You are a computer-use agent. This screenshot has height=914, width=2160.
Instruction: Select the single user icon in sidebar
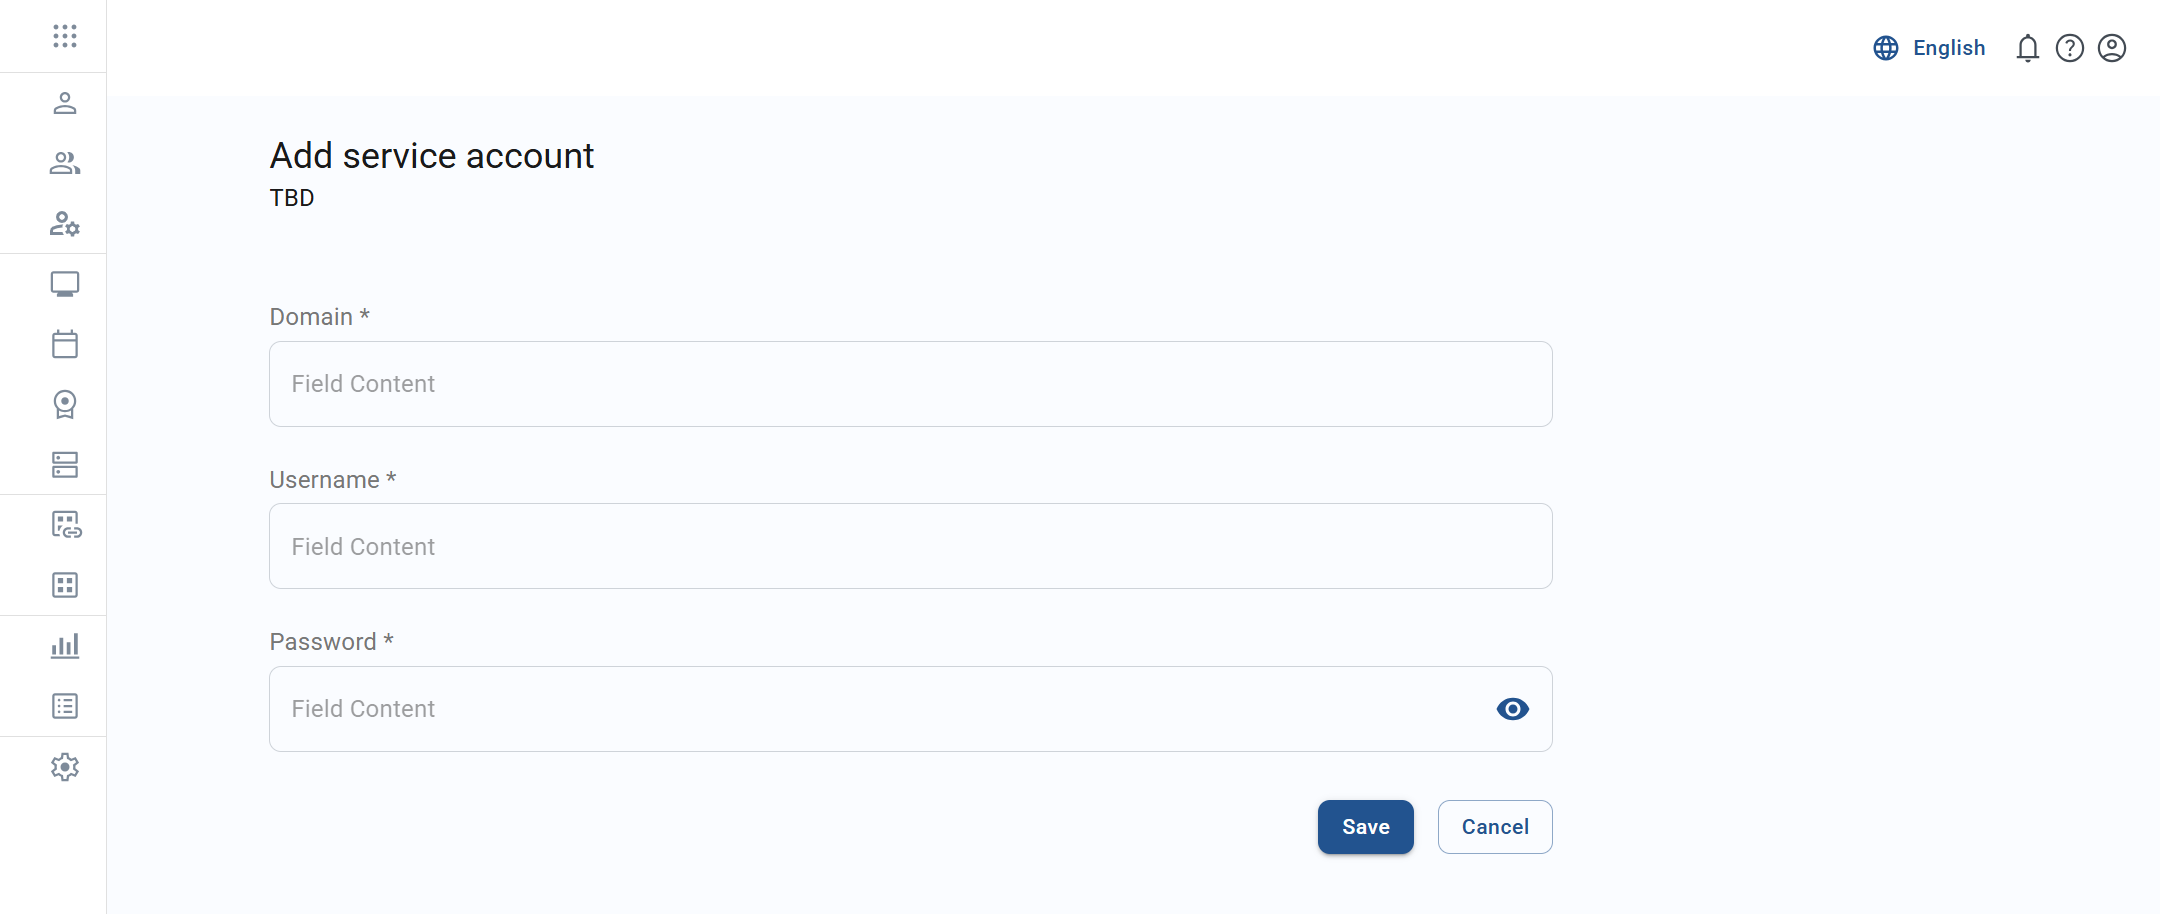66,103
